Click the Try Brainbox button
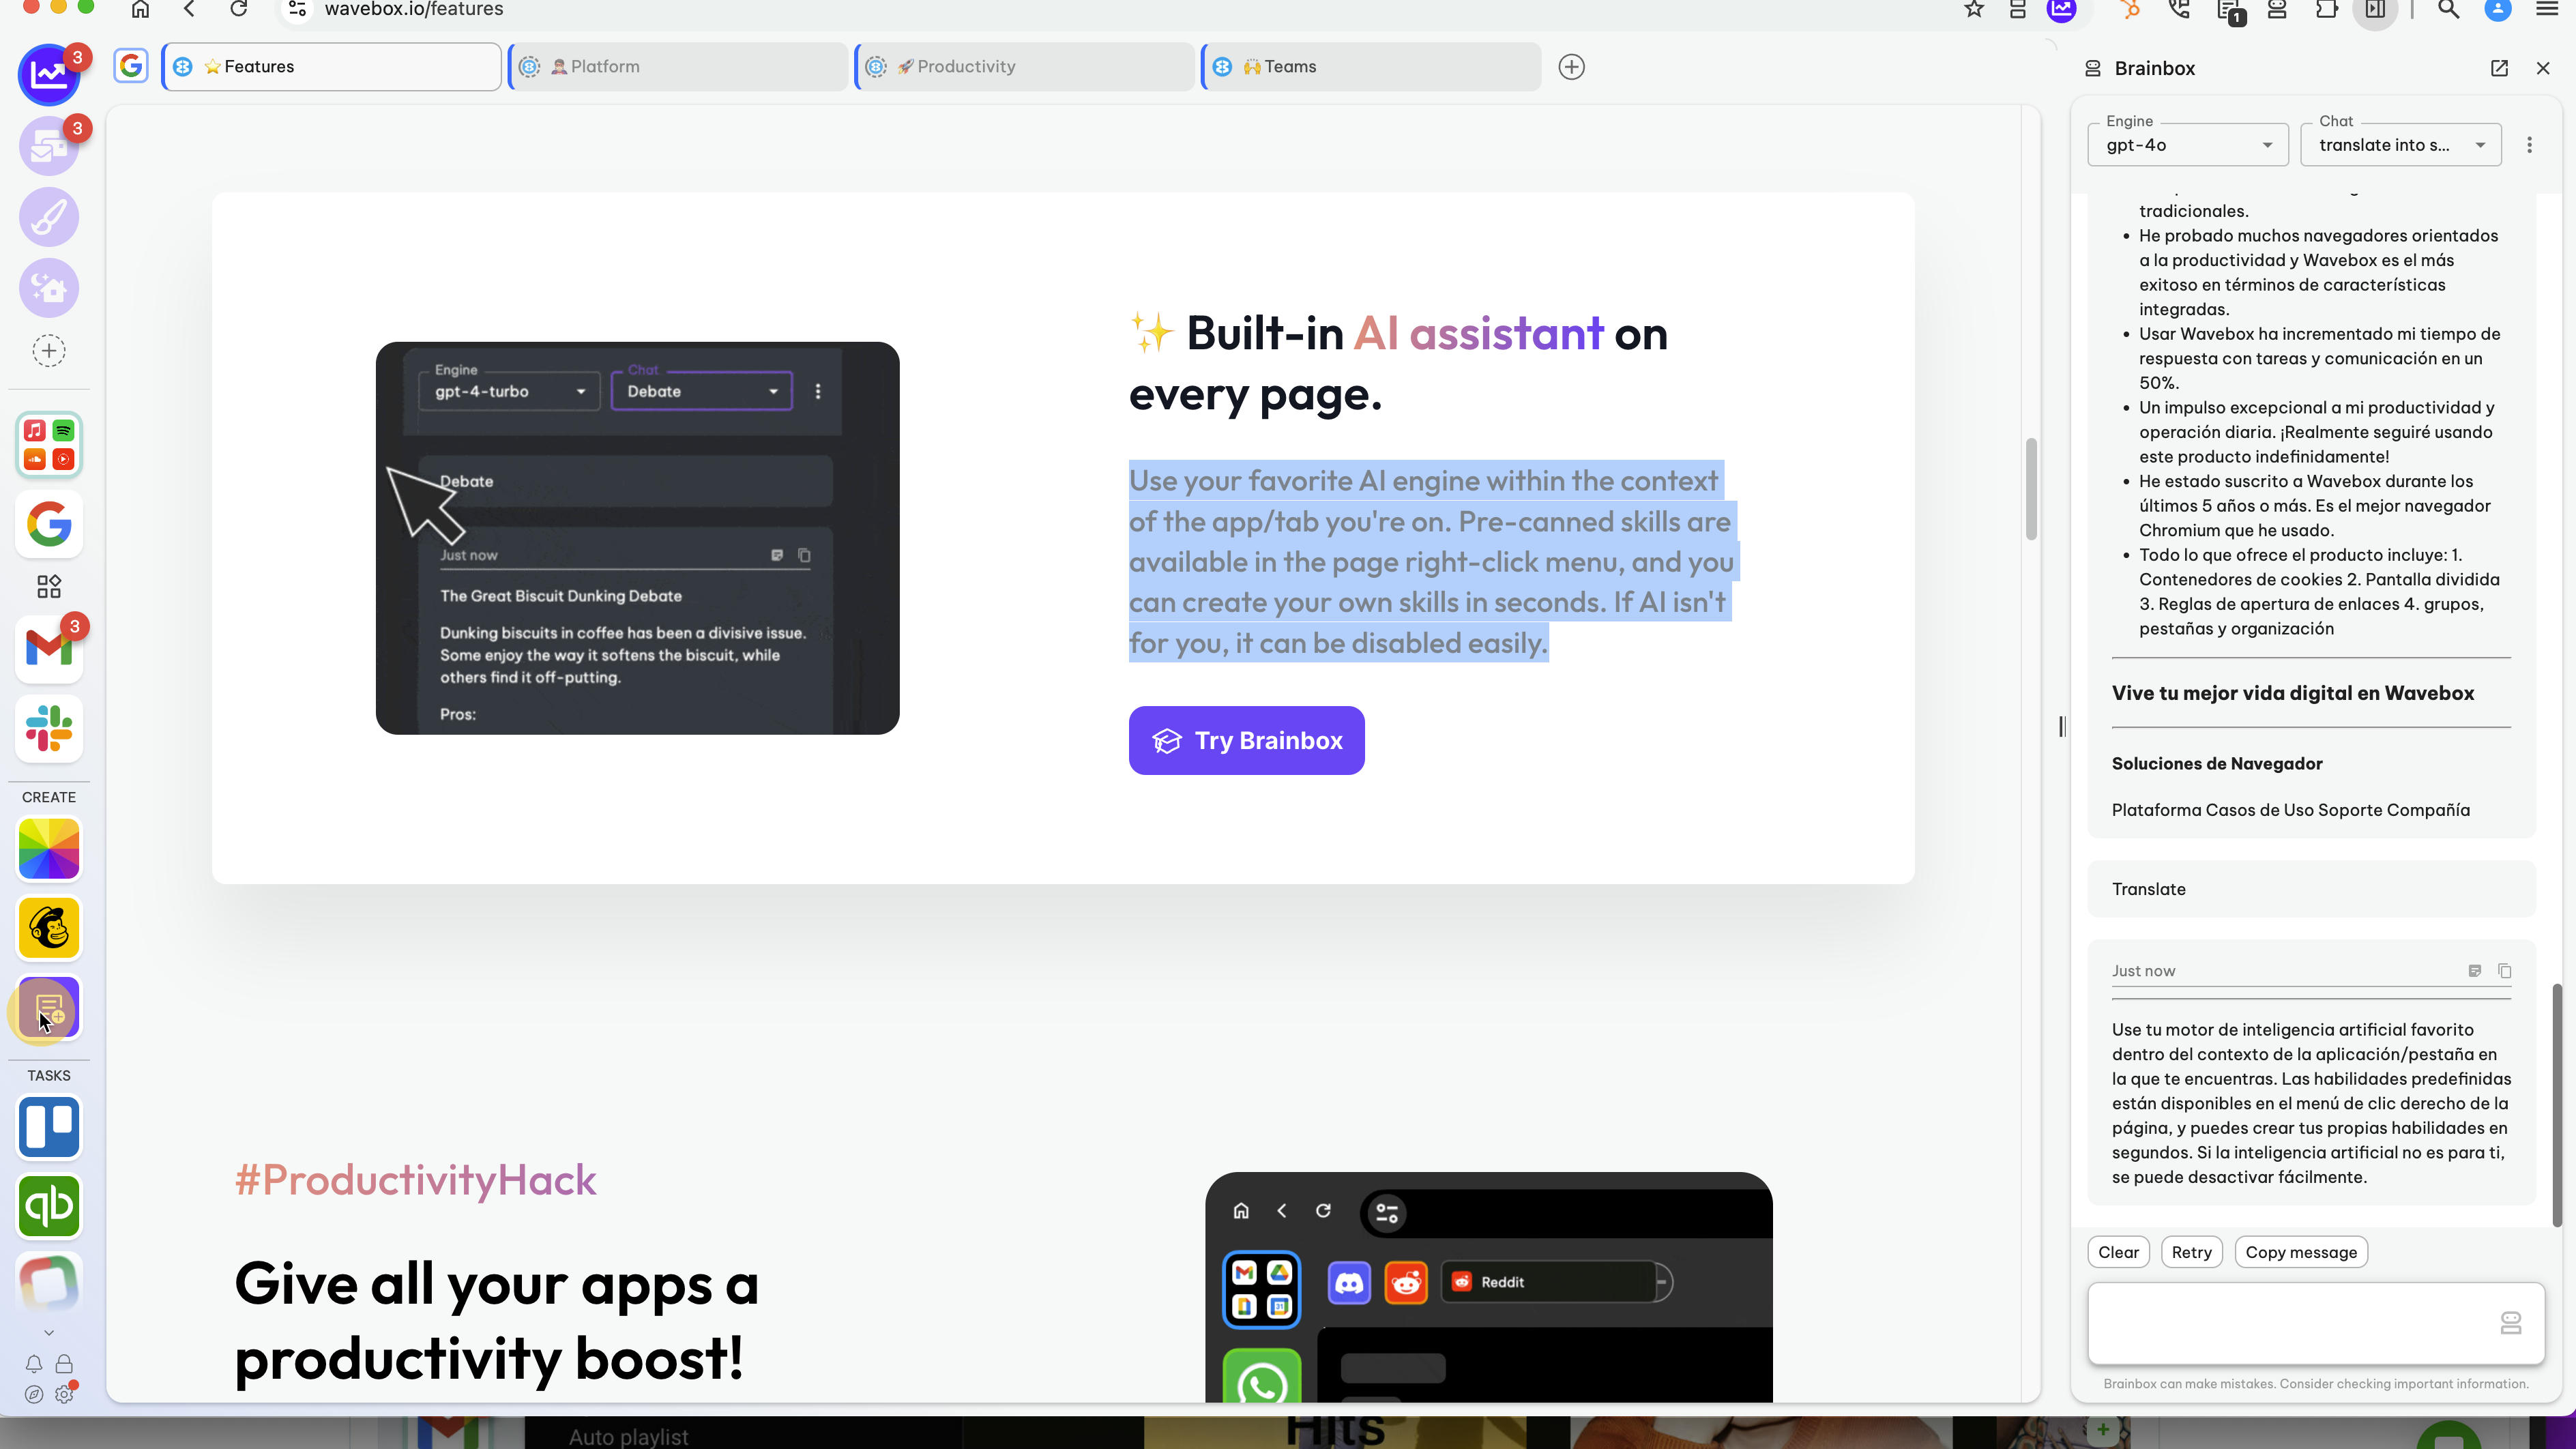This screenshot has width=2576, height=1449. [1247, 741]
